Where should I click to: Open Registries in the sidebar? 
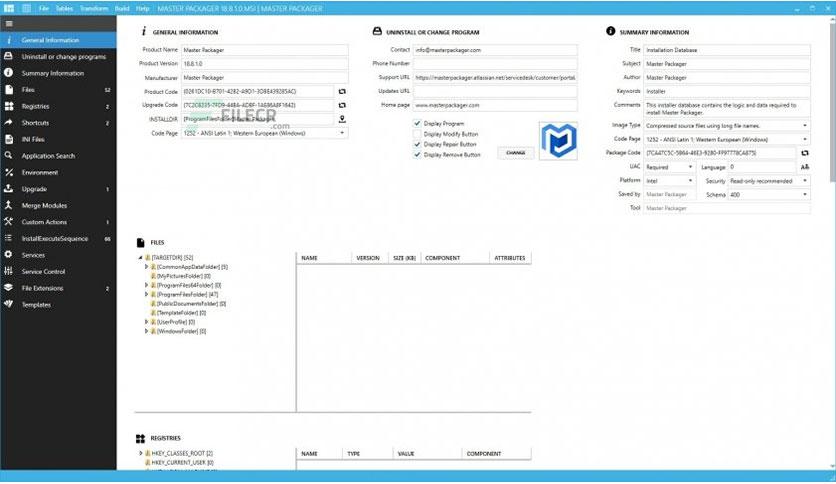[58, 106]
